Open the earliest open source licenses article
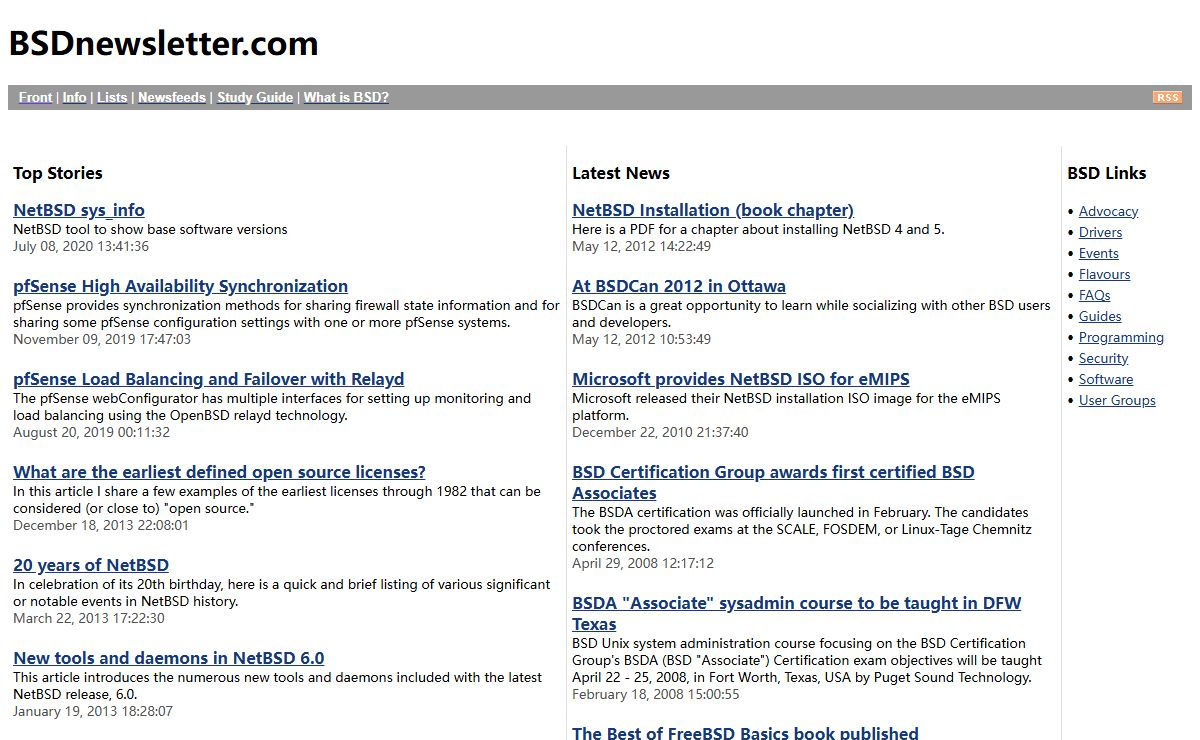The image size is (1200, 740). click(x=219, y=472)
